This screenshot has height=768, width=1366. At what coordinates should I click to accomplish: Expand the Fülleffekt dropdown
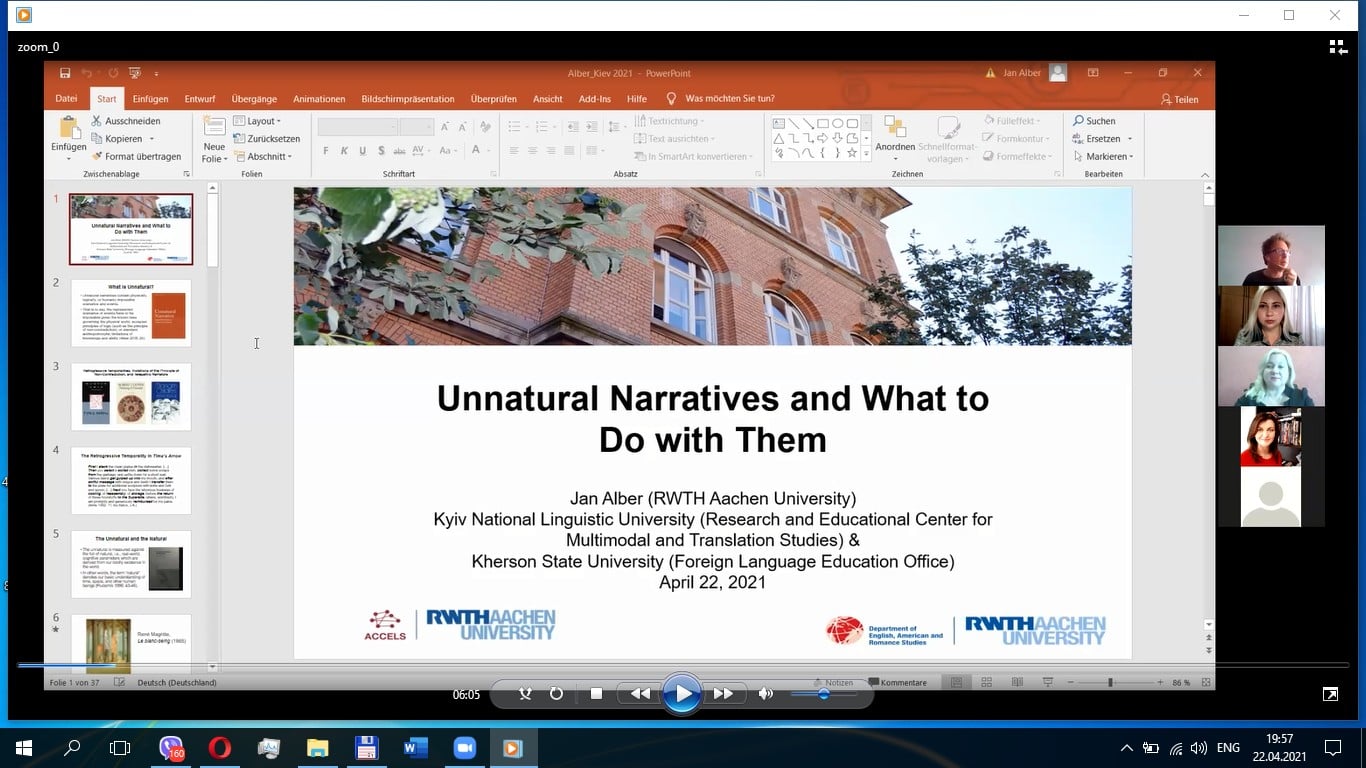coord(1014,121)
